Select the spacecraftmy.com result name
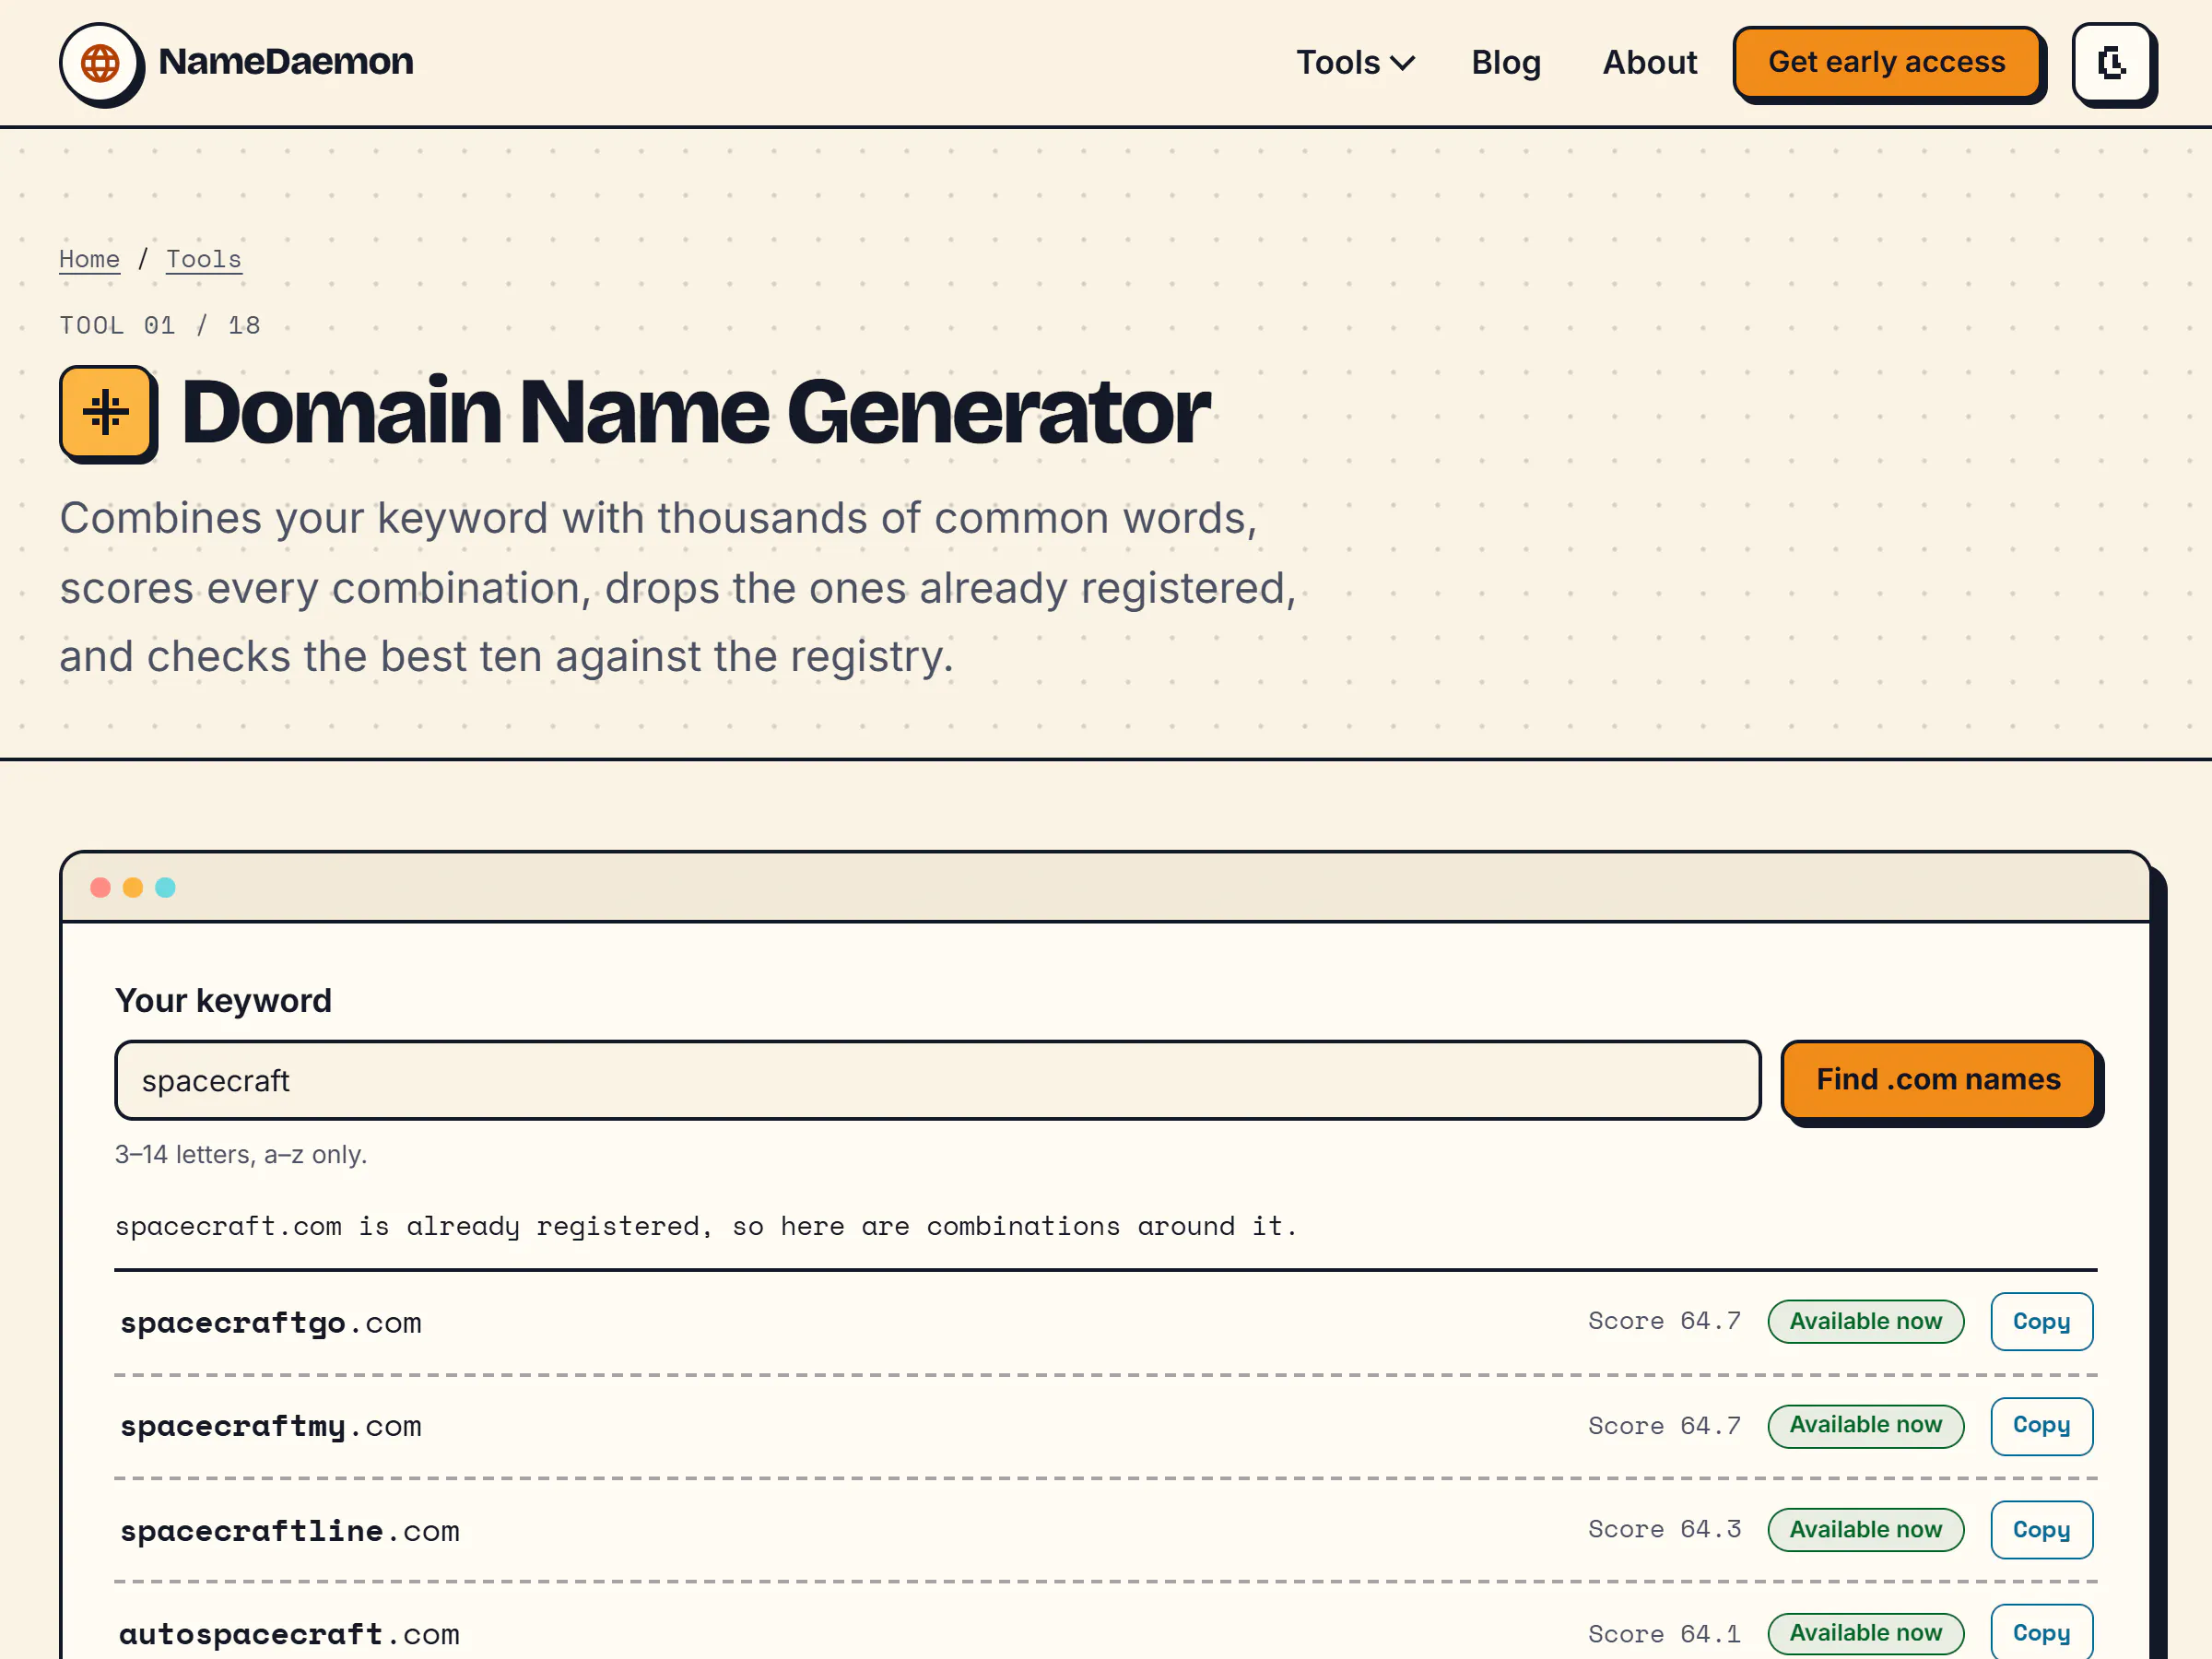2212x1659 pixels. coord(271,1426)
